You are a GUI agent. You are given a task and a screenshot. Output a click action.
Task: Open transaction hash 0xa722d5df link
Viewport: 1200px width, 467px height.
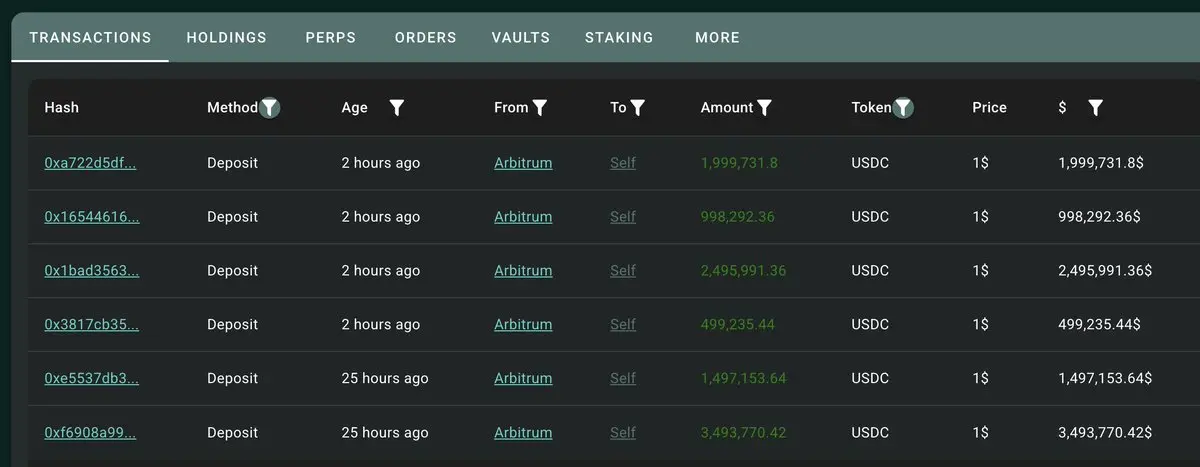90,163
